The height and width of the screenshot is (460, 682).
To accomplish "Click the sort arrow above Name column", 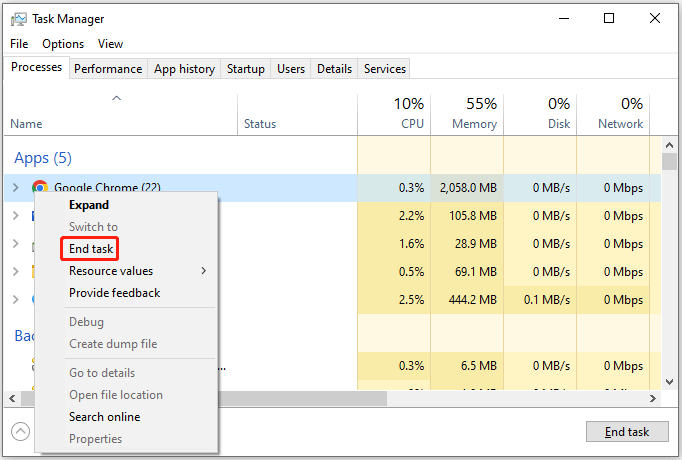I will [x=117, y=98].
